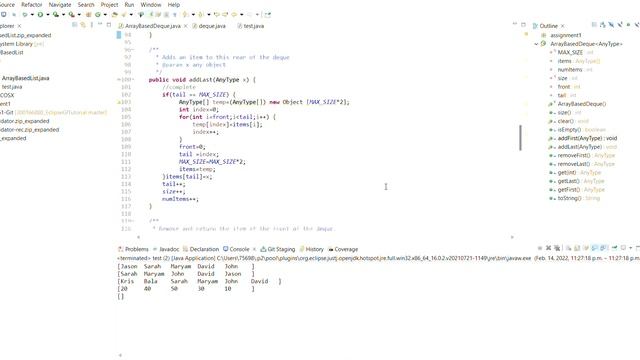The image size is (640, 360).
Task: Click the Coverage launch icon in toolbar
Action: tap(56, 15)
